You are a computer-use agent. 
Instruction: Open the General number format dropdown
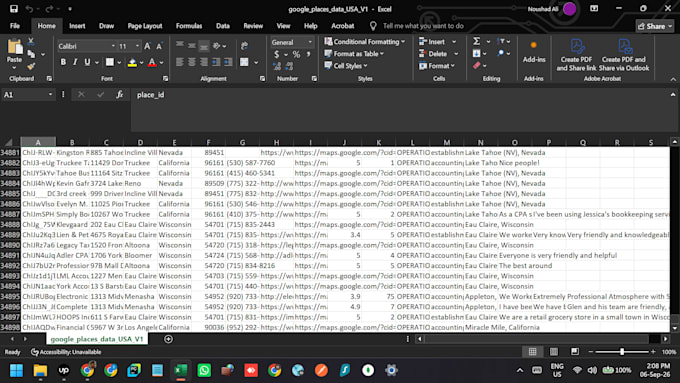tap(310, 43)
